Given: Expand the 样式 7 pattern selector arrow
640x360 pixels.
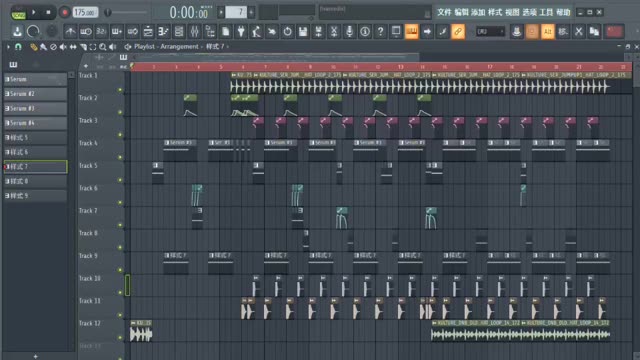Looking at the screenshot, I should point(227,47).
